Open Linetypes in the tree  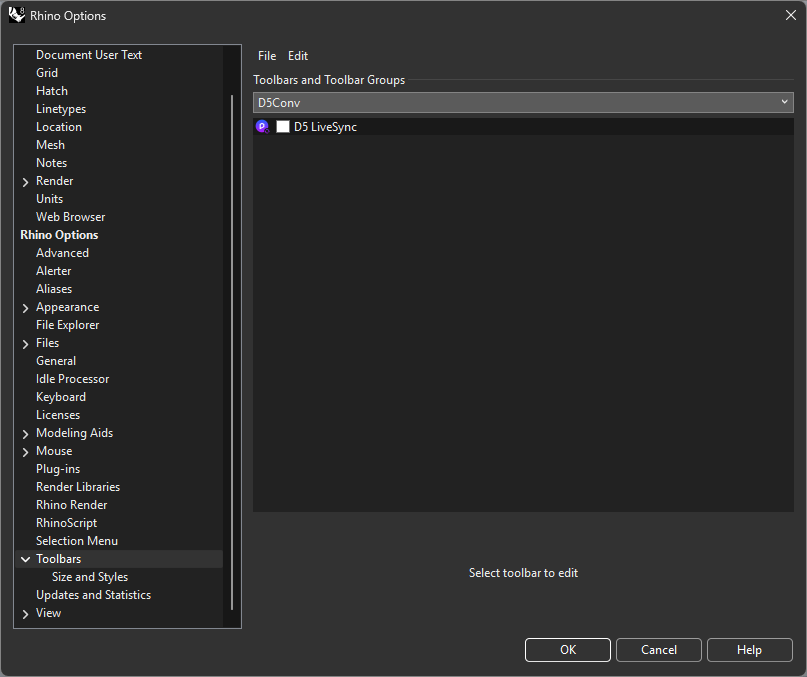click(61, 109)
